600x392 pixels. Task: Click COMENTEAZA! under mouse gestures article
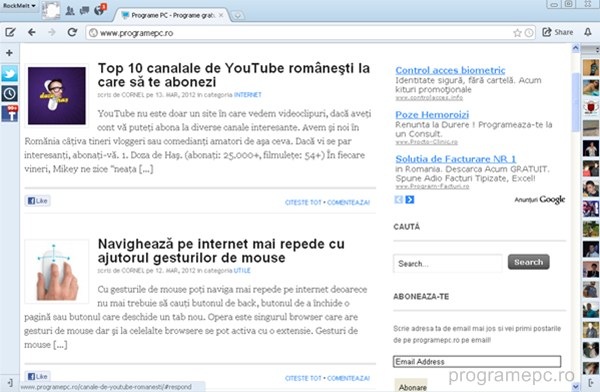[x=349, y=378]
